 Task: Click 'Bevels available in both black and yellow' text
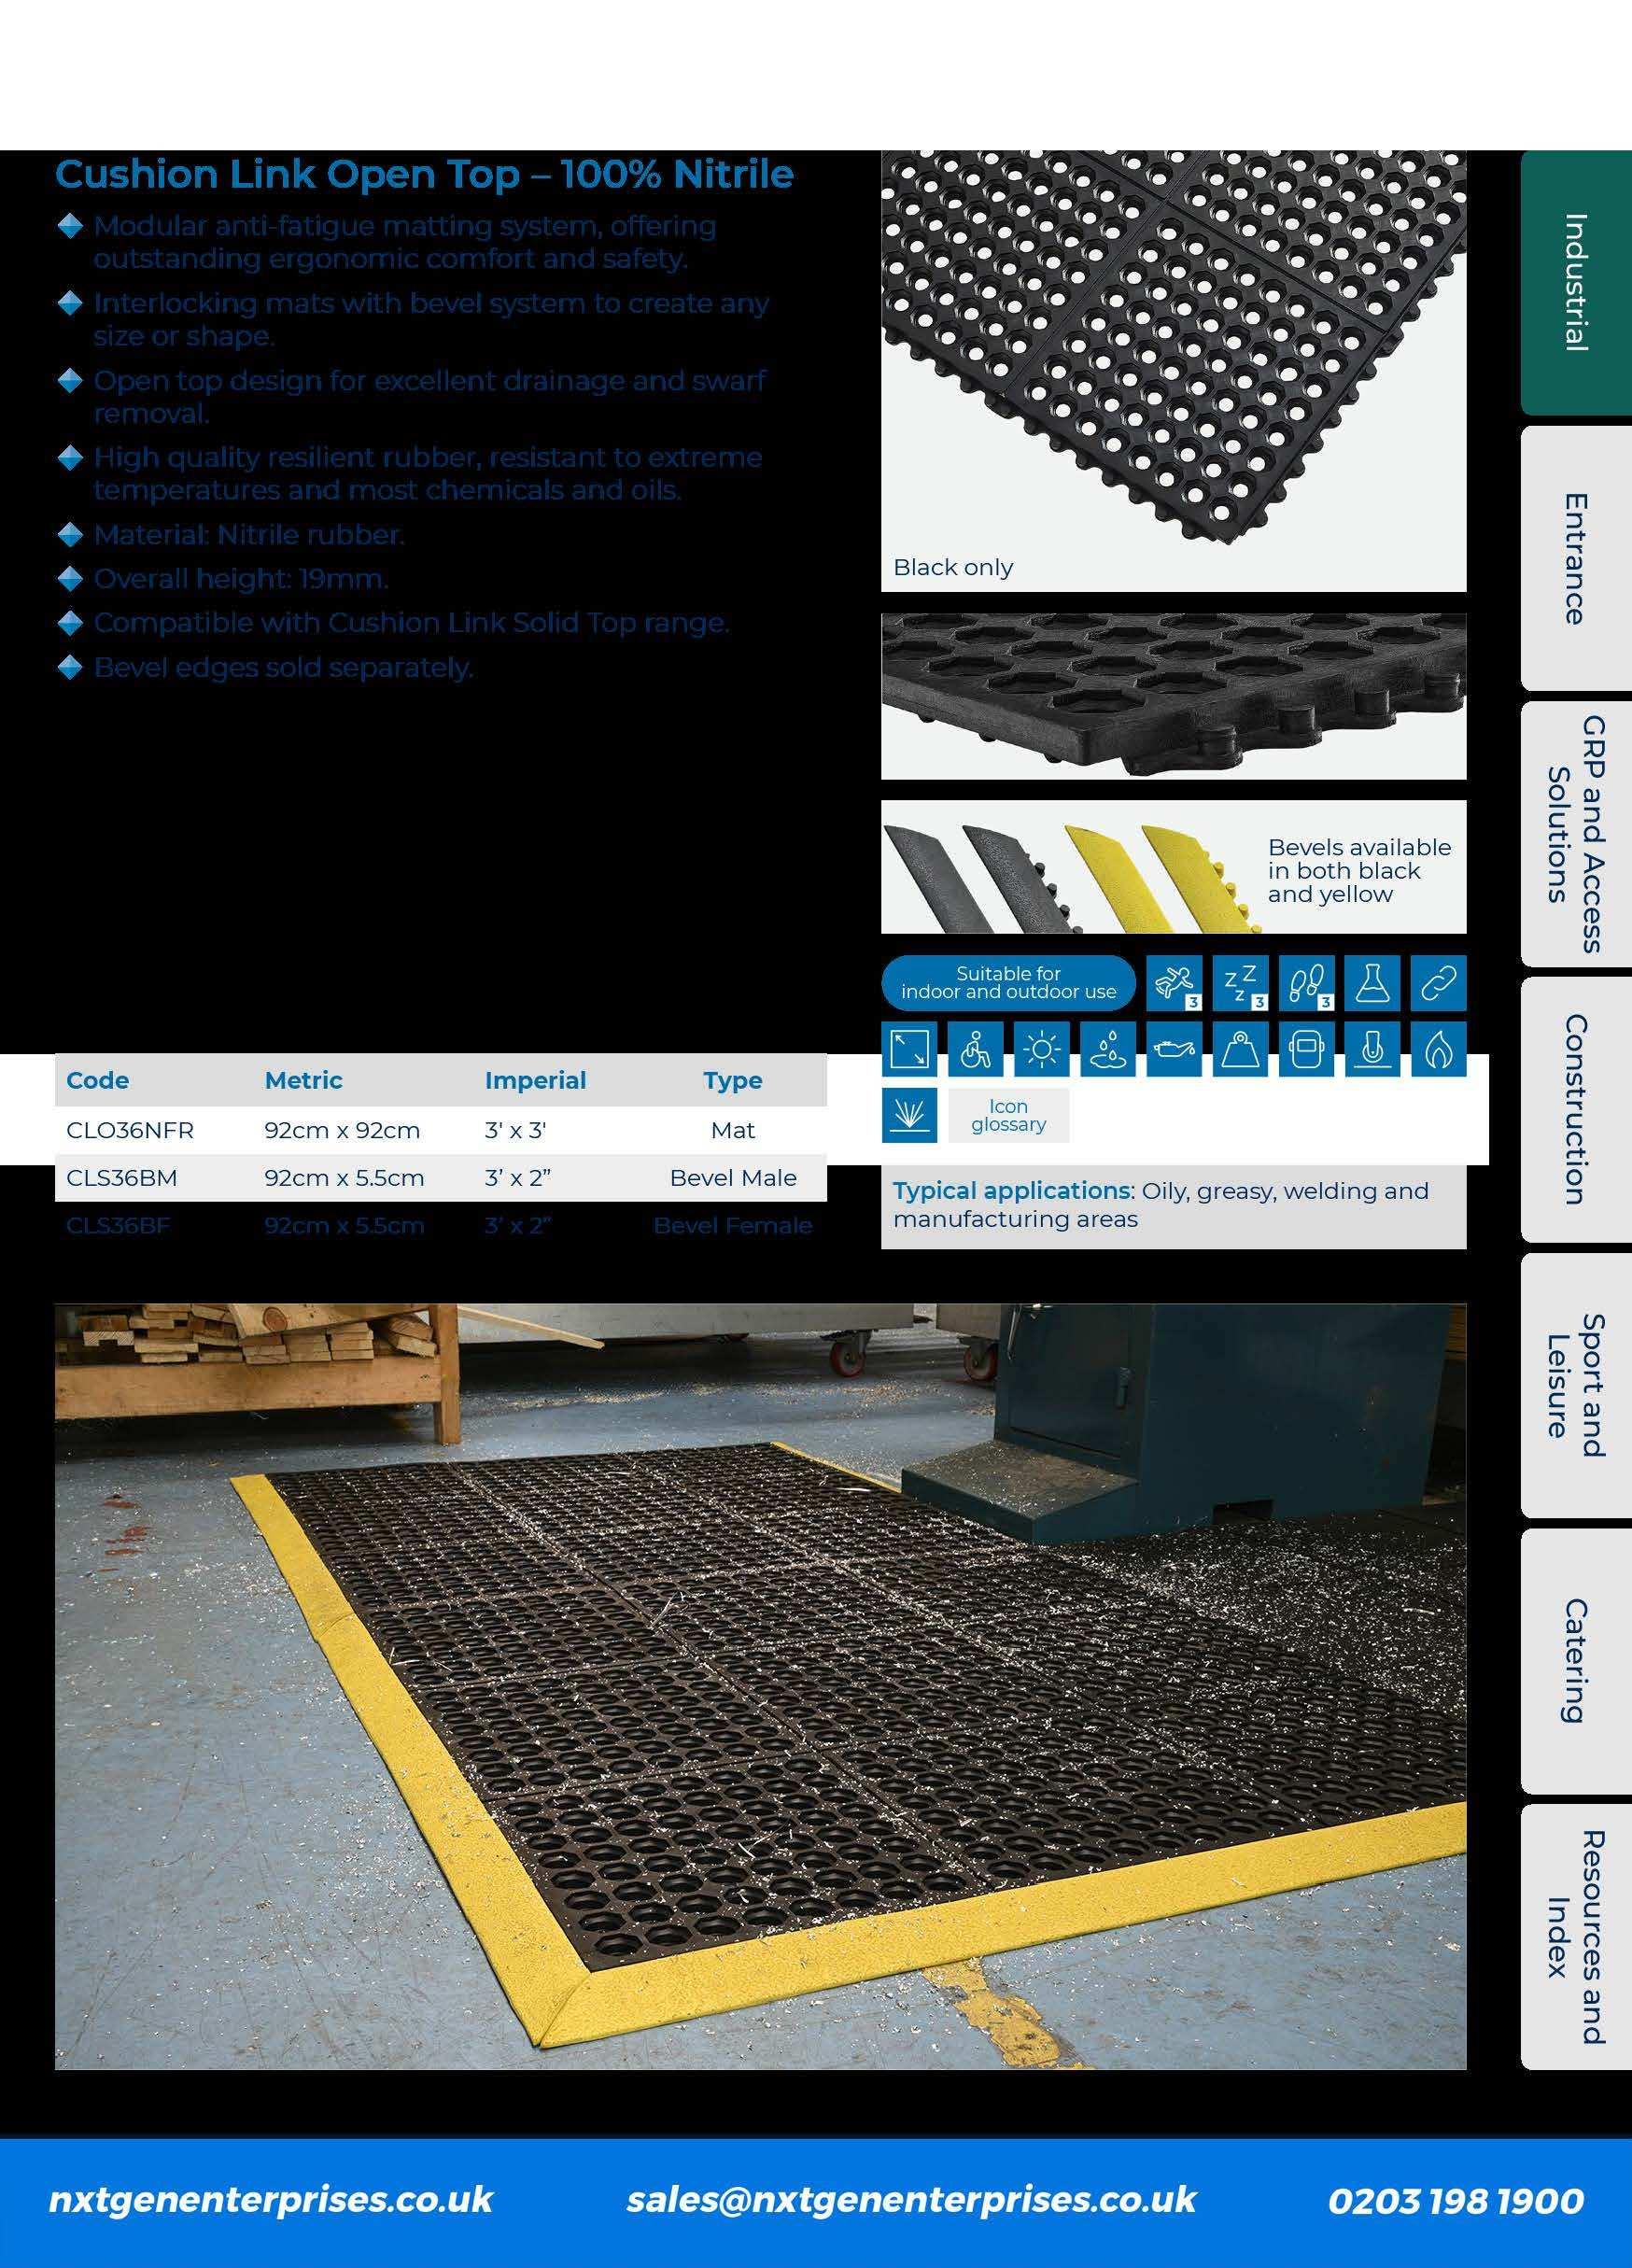[1359, 871]
